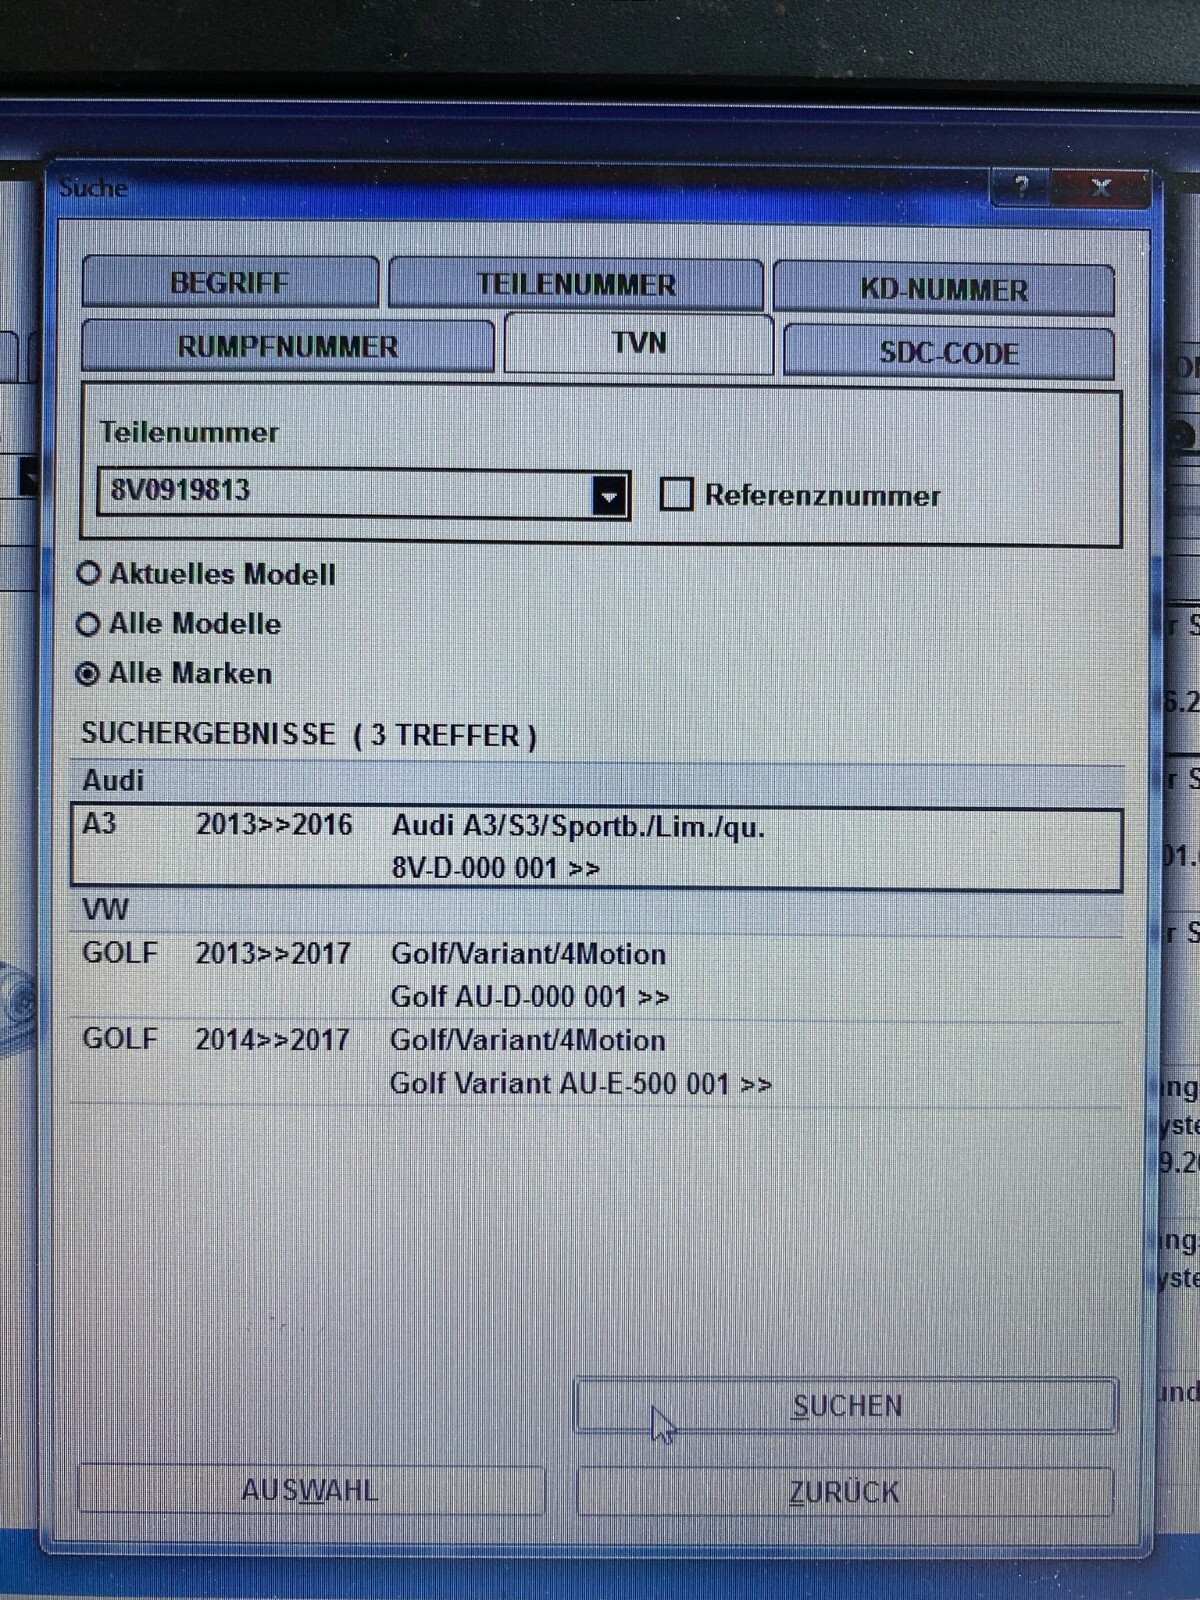
Task: Switch to the BEGRIFF tab
Action: [x=230, y=283]
